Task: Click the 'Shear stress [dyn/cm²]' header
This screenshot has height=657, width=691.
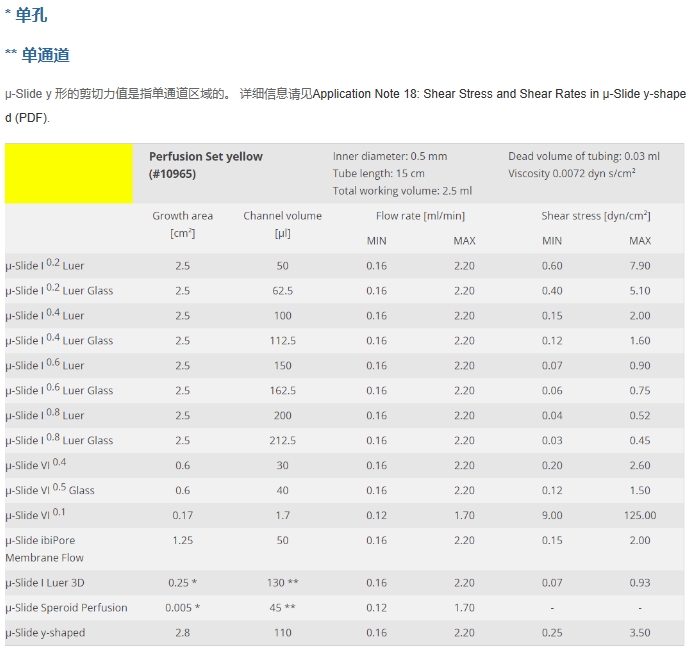Action: coord(595,216)
